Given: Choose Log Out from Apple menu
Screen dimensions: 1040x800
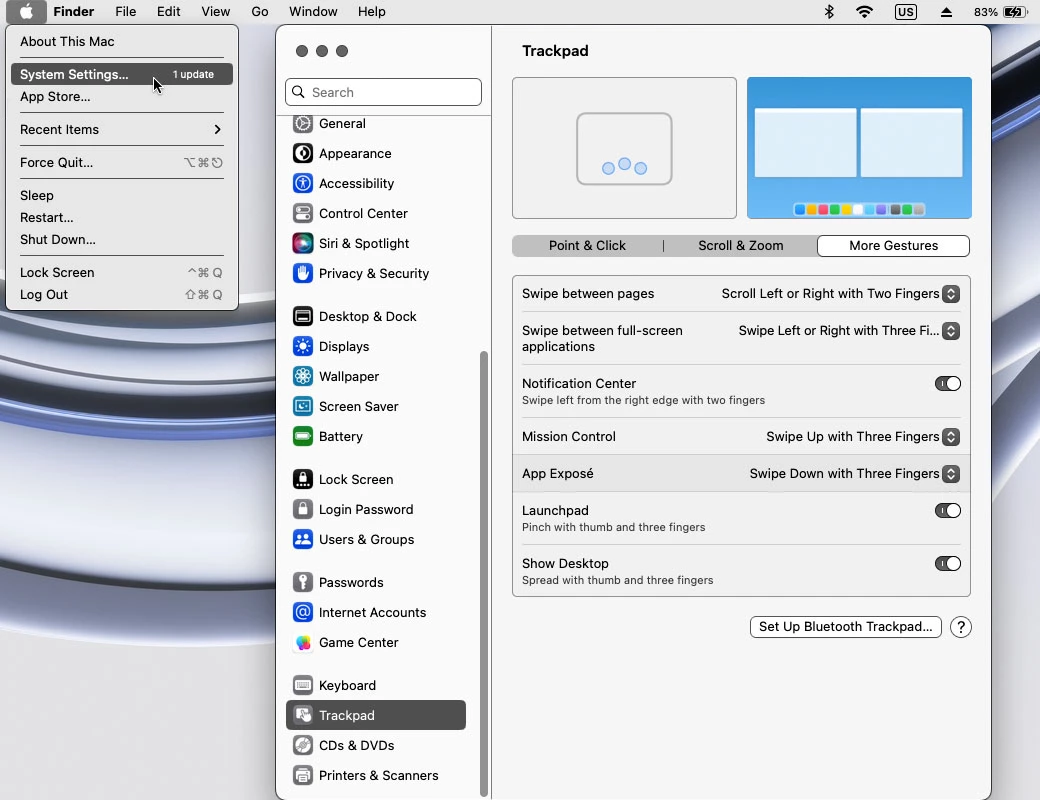Looking at the screenshot, I should 122,295.
